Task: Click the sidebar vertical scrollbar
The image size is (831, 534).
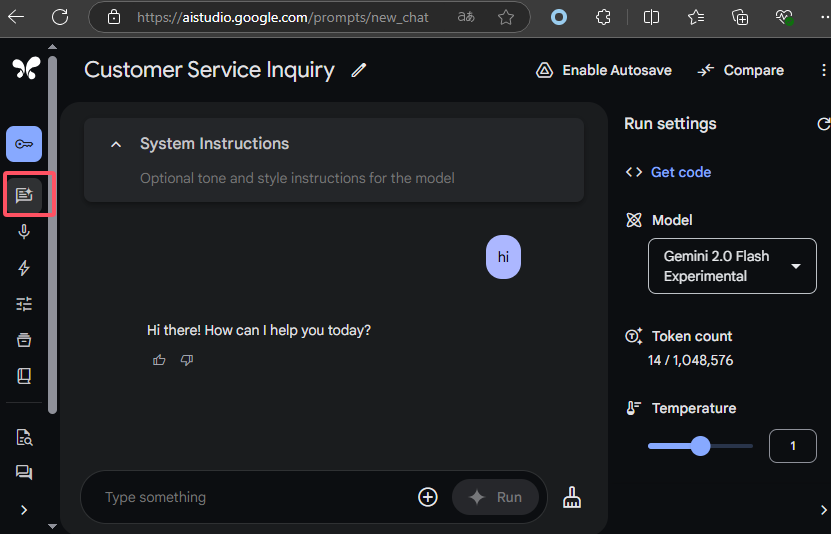Action: tap(52, 234)
